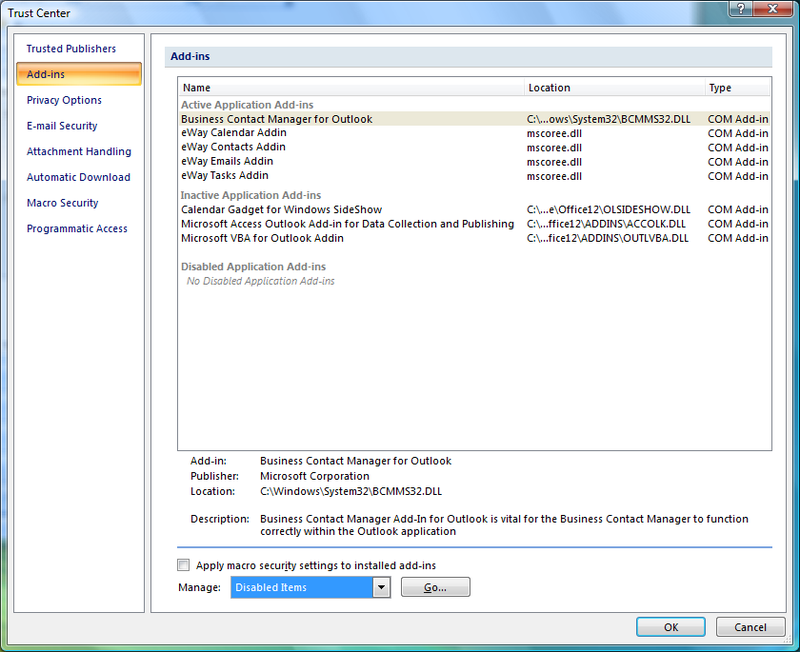800x652 pixels.
Task: Open Automatic Download settings
Action: pos(78,177)
